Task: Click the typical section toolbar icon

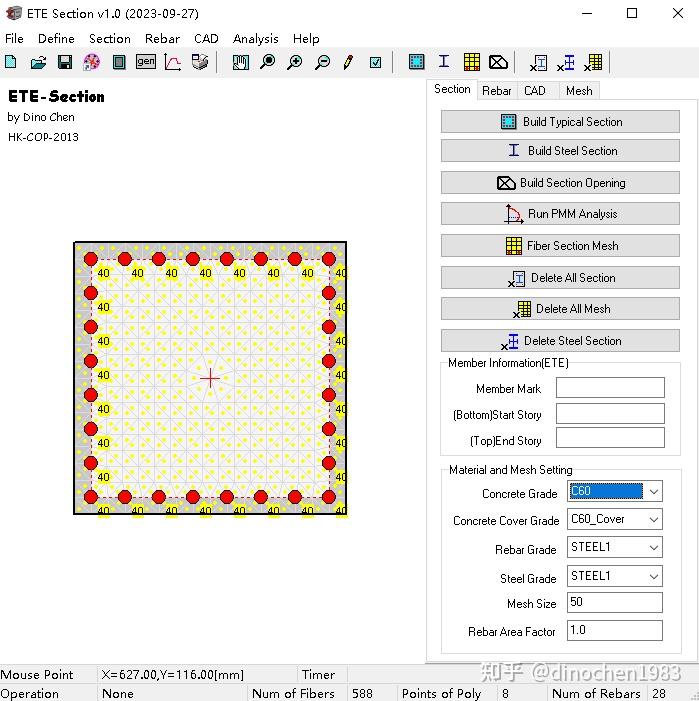Action: point(417,61)
